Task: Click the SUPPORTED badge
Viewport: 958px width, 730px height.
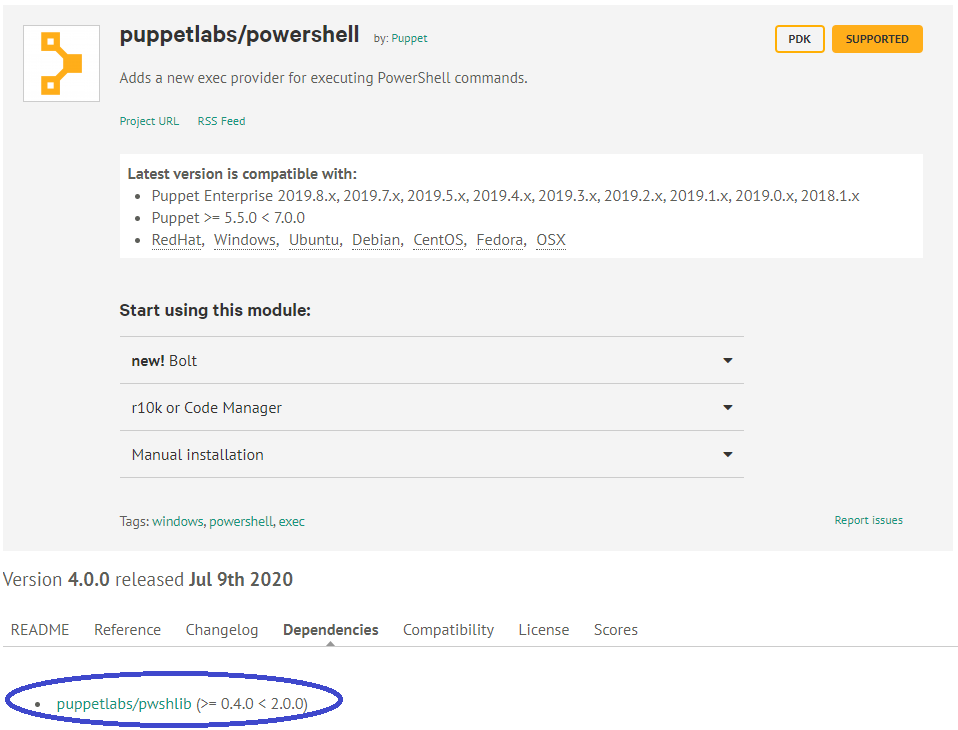Action: tap(877, 39)
